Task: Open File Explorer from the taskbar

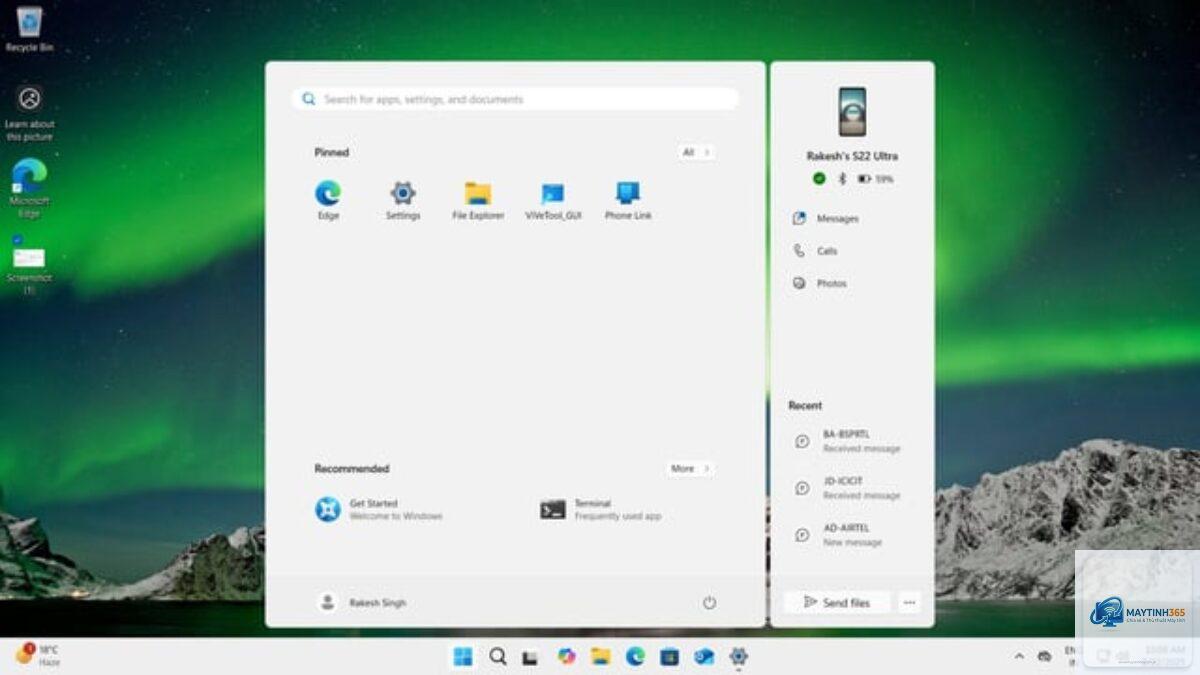Action: (x=600, y=656)
